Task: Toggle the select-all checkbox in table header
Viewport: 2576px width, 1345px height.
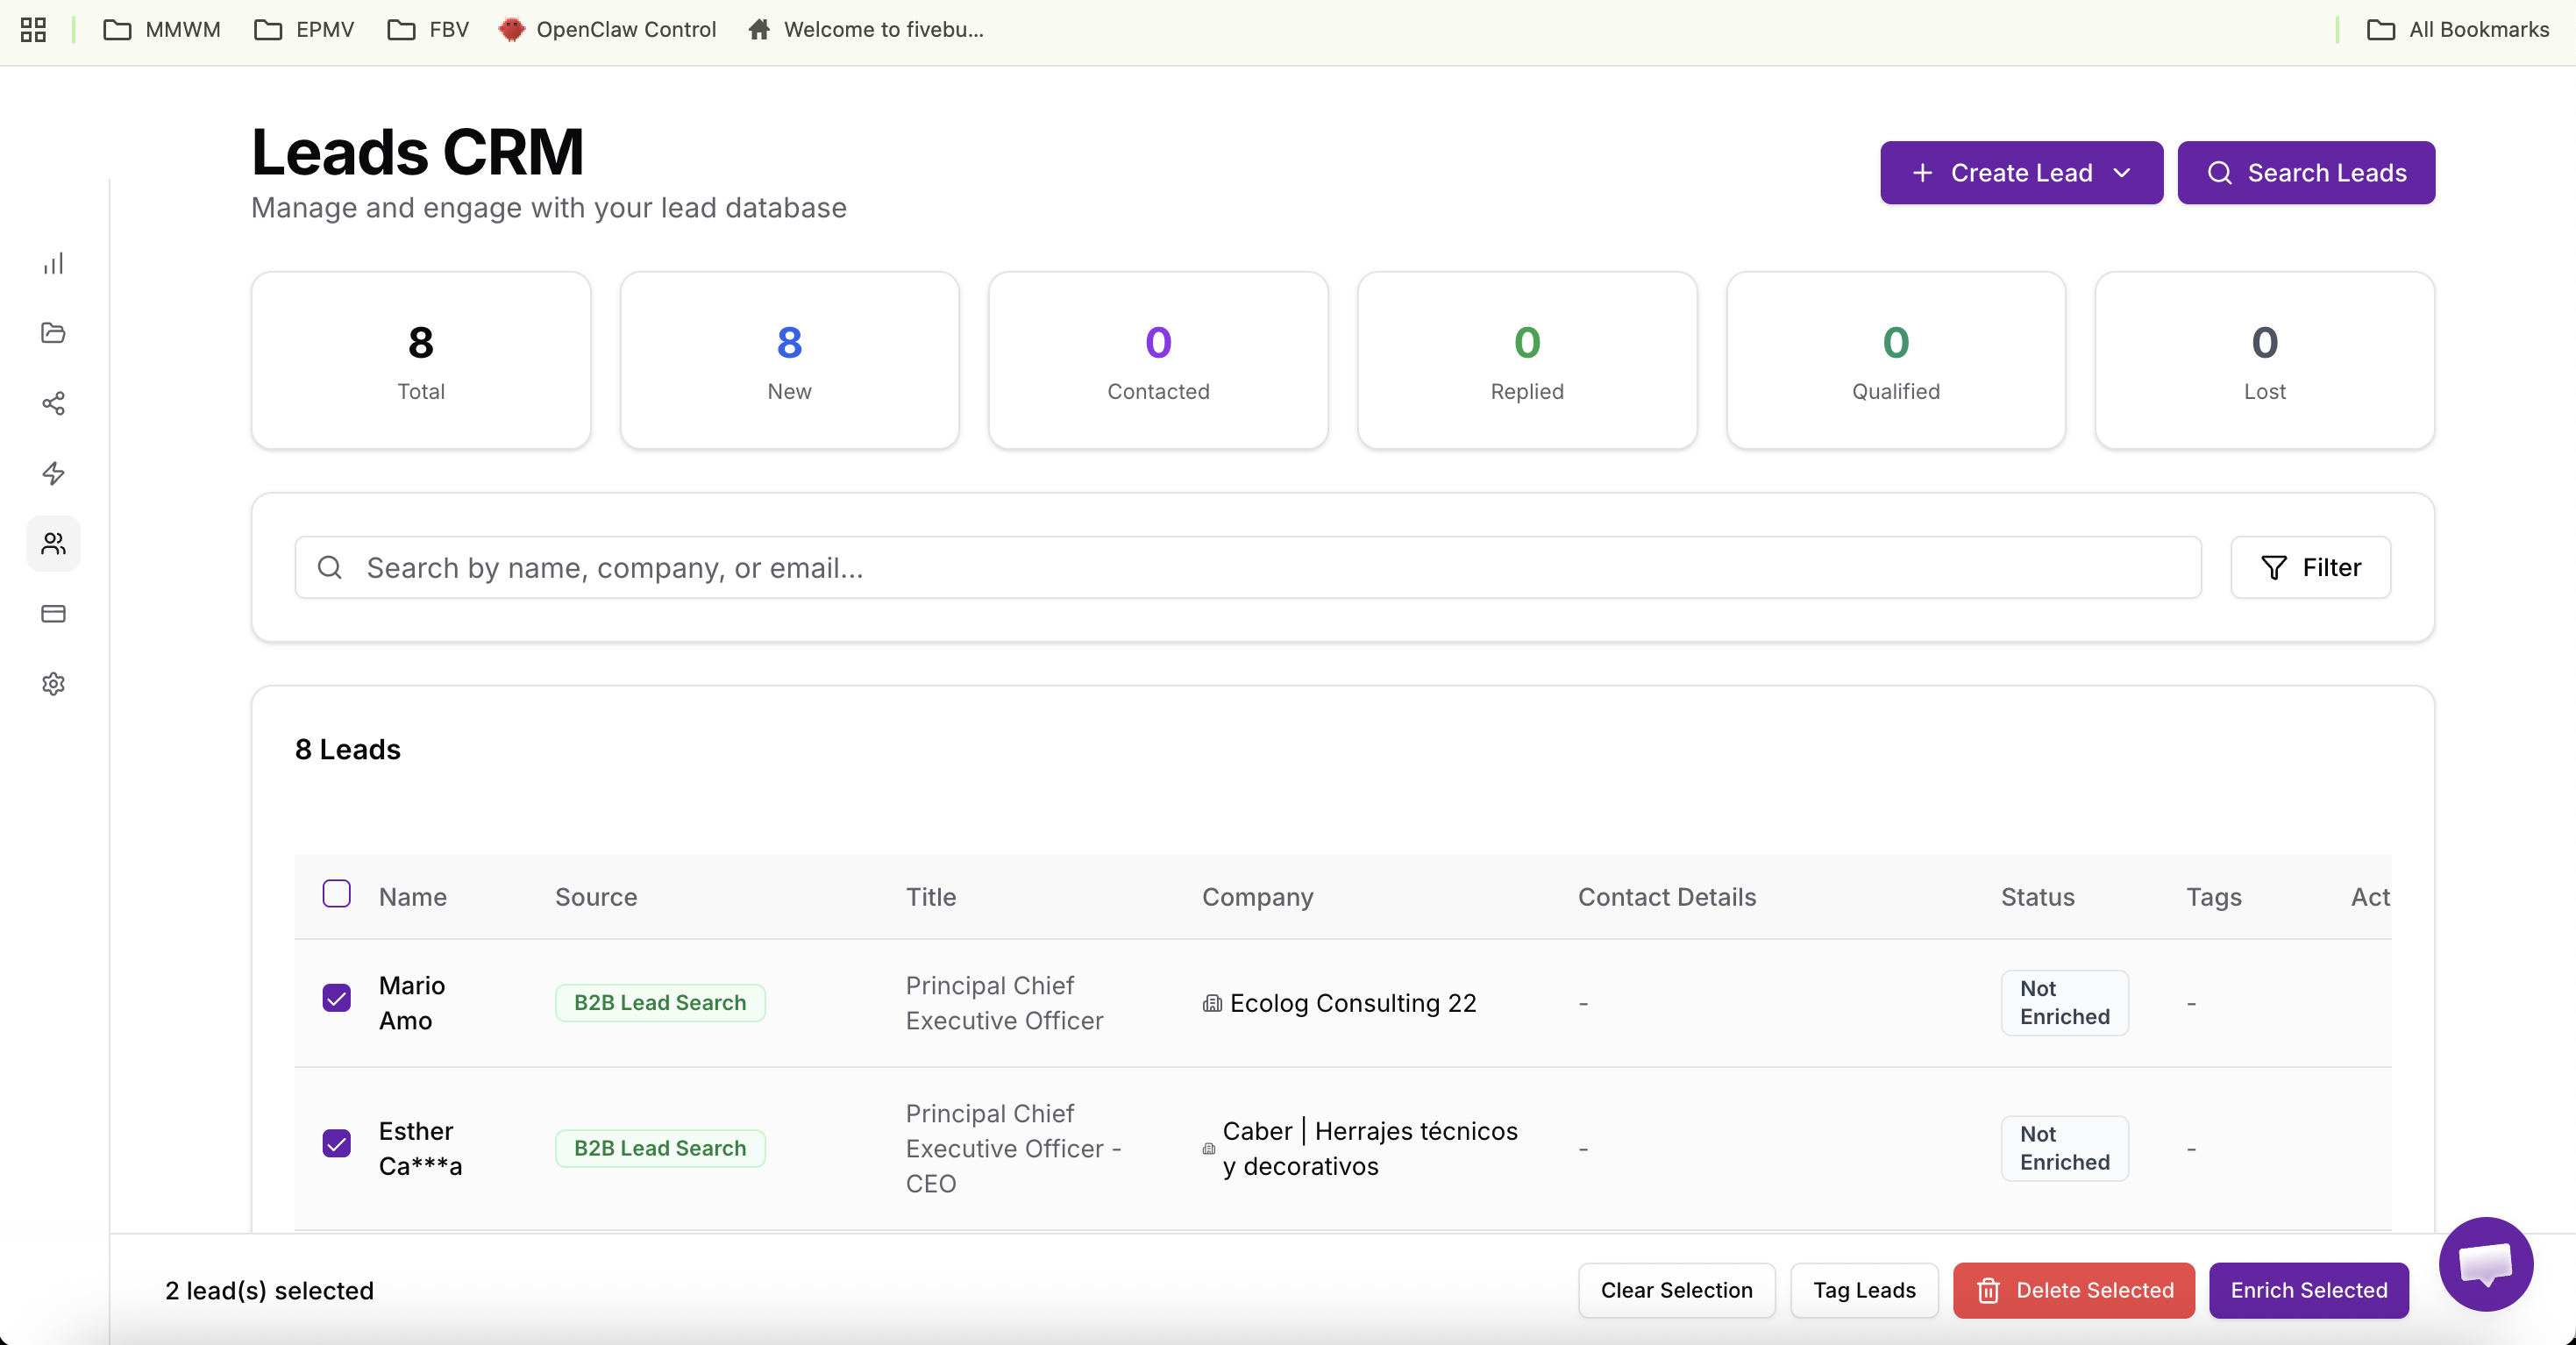Action: [x=337, y=893]
